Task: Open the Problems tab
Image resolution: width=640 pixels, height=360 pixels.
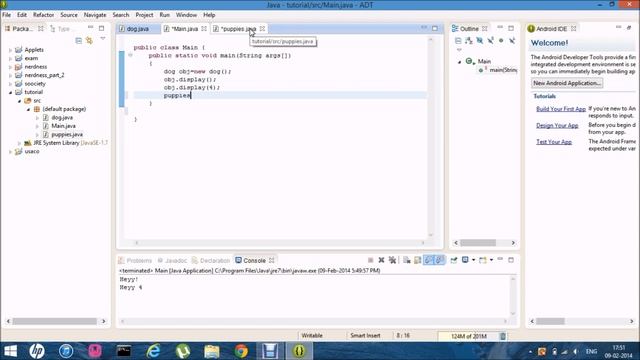Action: click(x=135, y=260)
